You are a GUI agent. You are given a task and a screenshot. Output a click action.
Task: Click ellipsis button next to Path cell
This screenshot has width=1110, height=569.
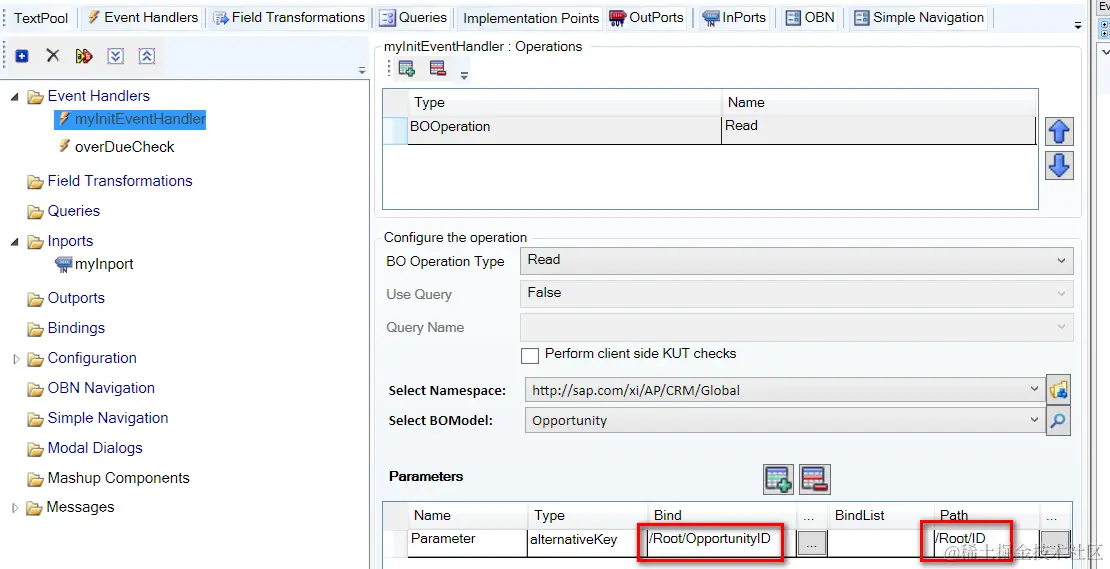[1055, 543]
